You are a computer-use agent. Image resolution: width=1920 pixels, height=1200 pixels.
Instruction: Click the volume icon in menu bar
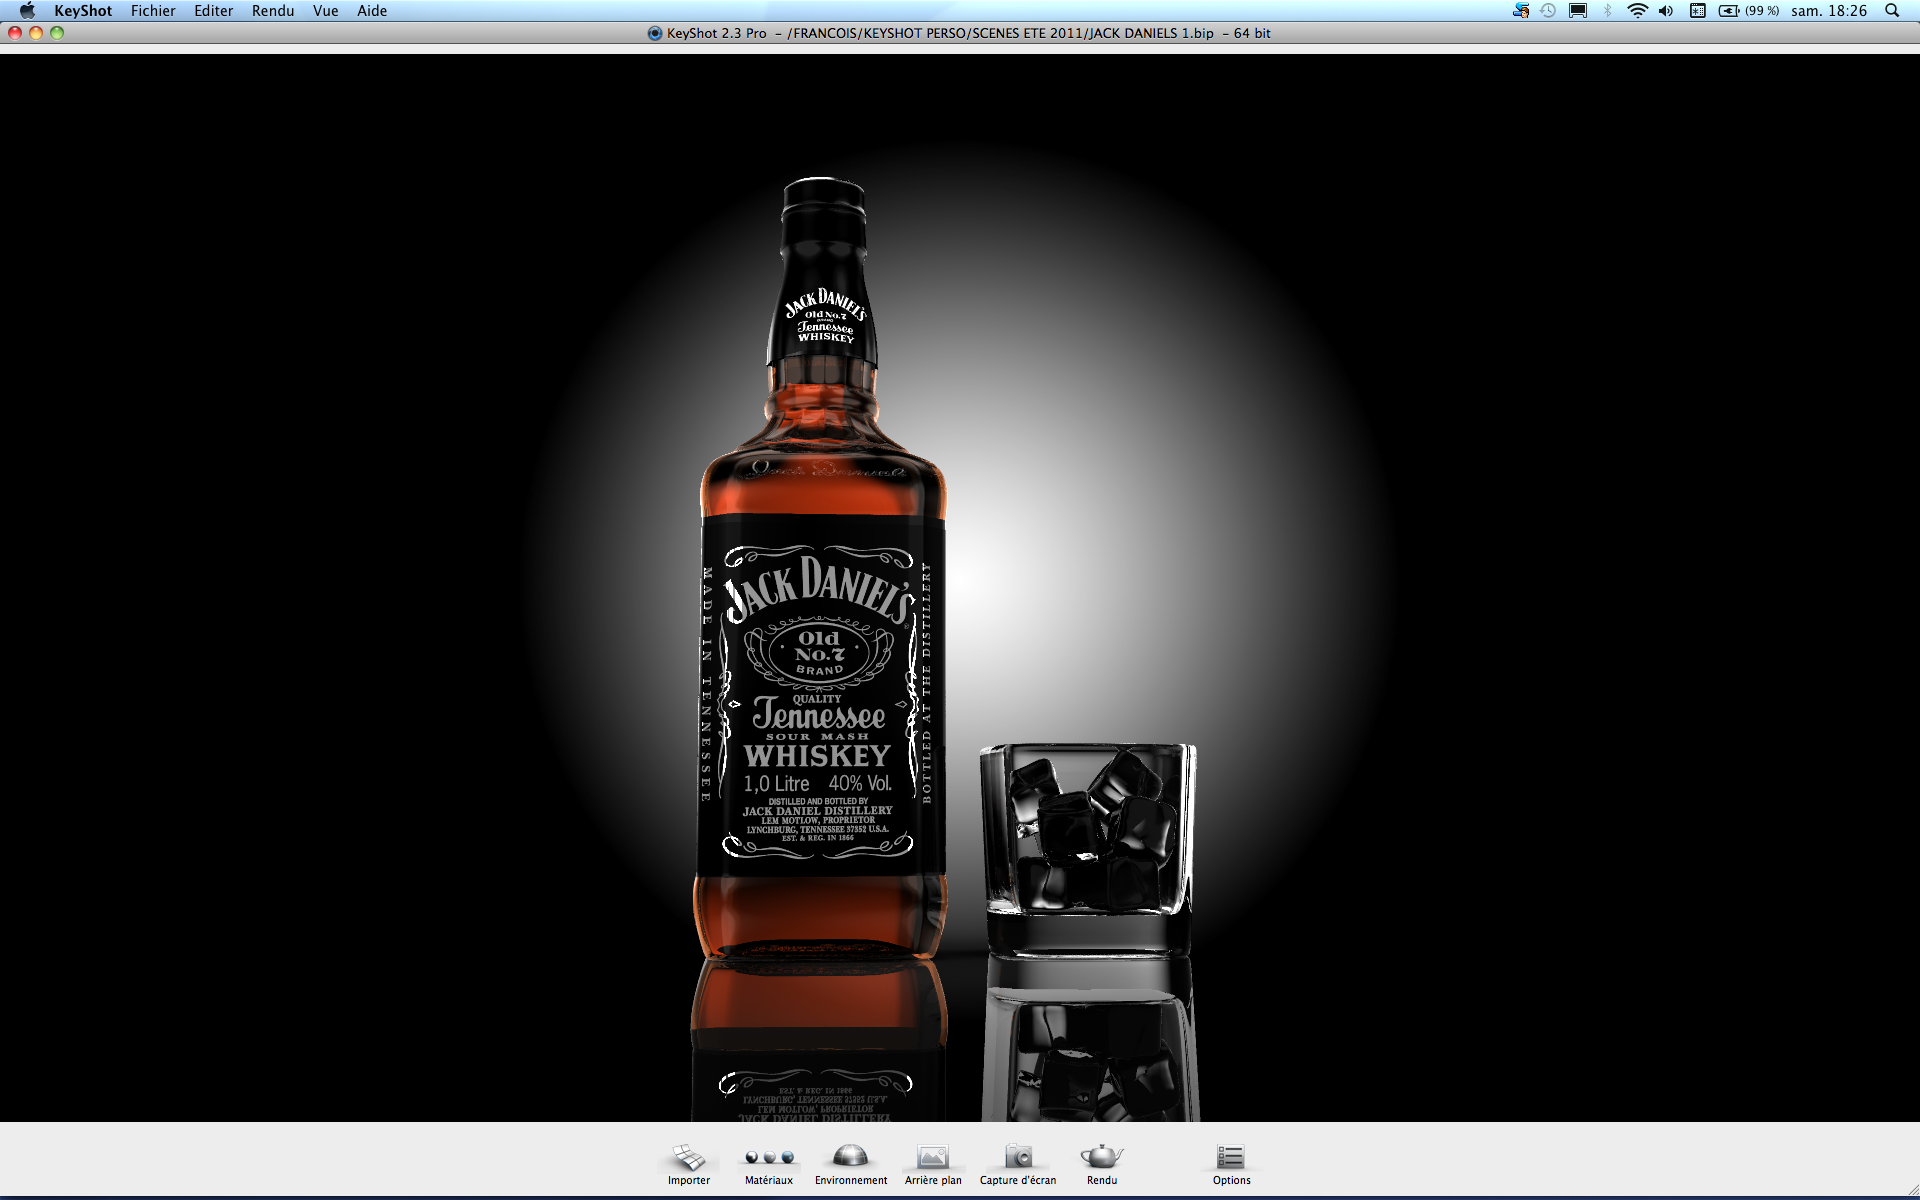(1666, 11)
